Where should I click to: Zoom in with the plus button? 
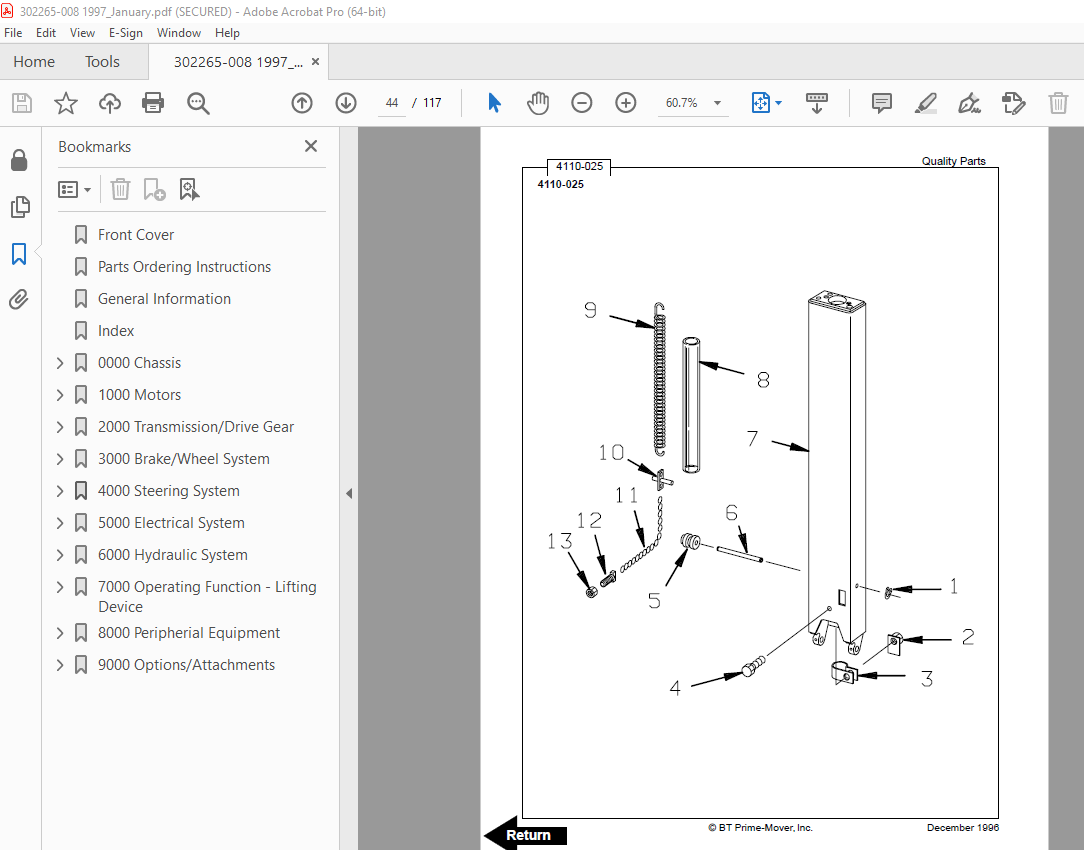(626, 103)
